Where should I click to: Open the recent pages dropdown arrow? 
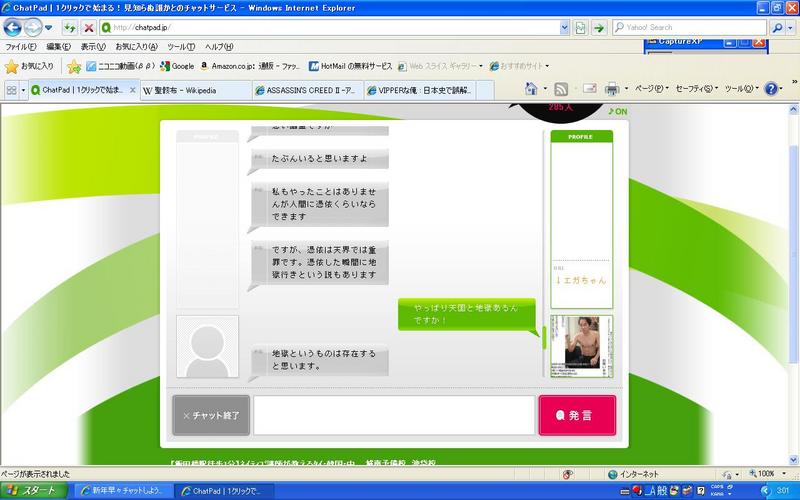tap(48, 28)
